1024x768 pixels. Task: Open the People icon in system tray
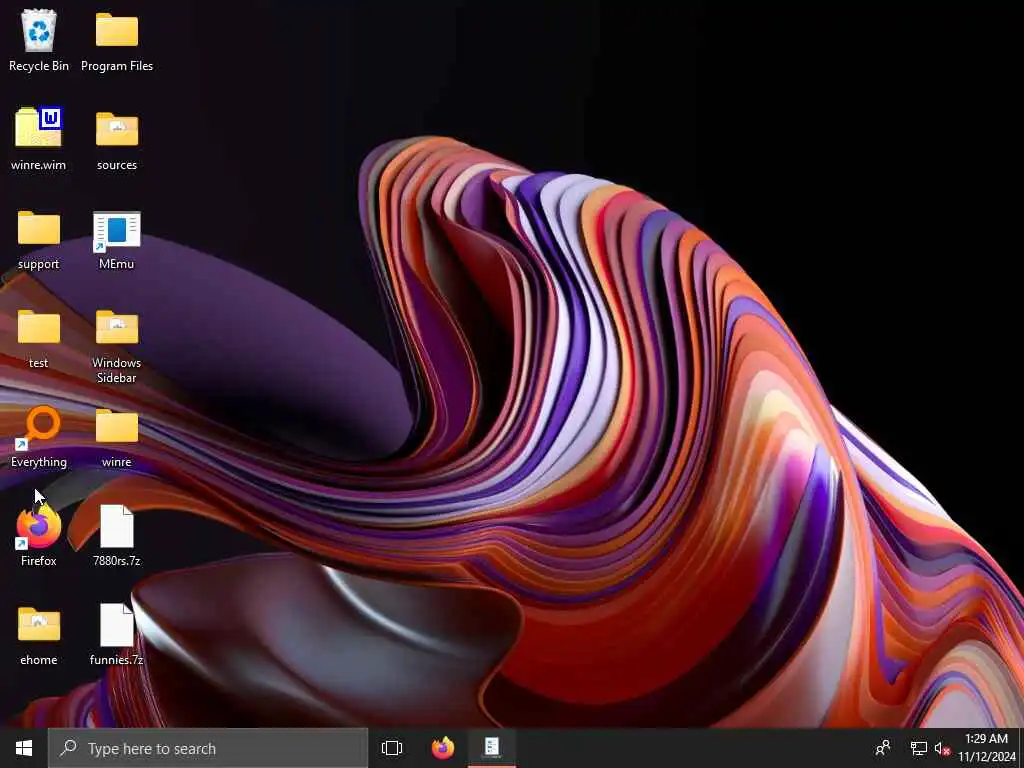click(x=883, y=748)
